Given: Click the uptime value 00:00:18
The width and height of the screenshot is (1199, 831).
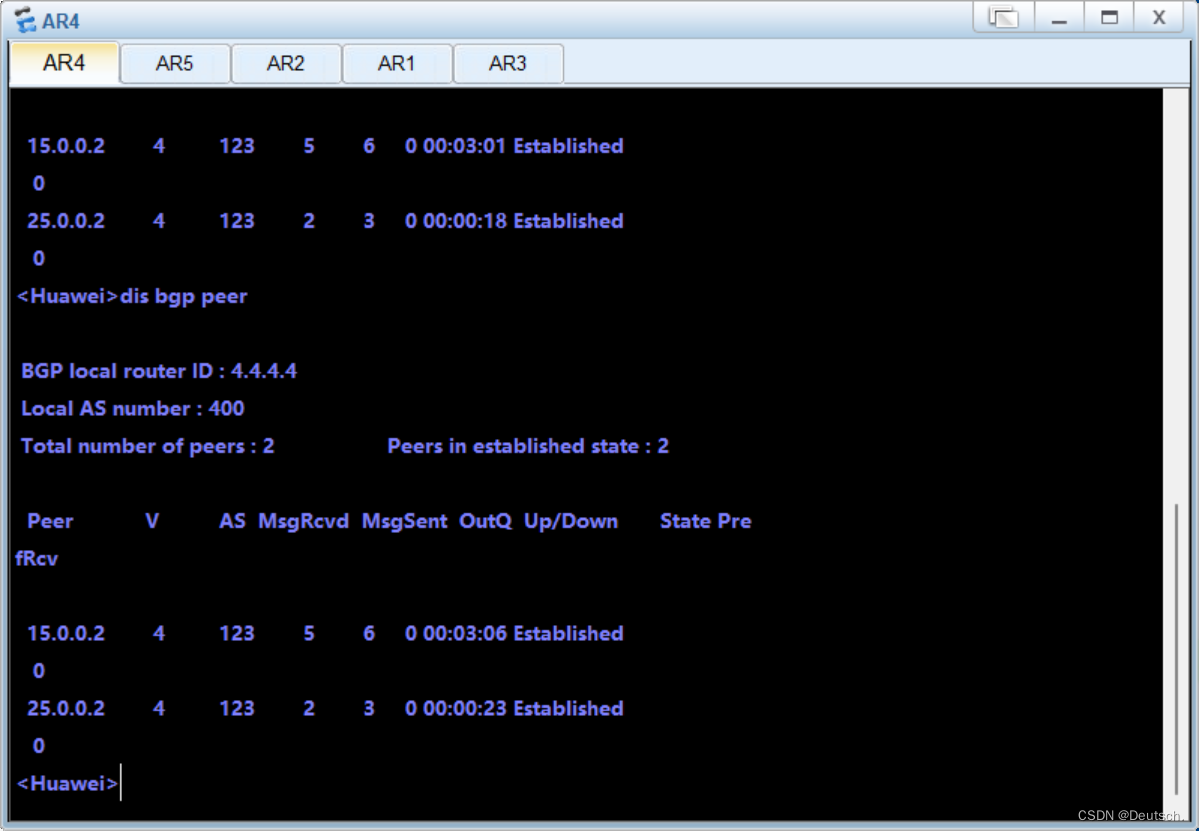Looking at the screenshot, I should tap(465, 221).
